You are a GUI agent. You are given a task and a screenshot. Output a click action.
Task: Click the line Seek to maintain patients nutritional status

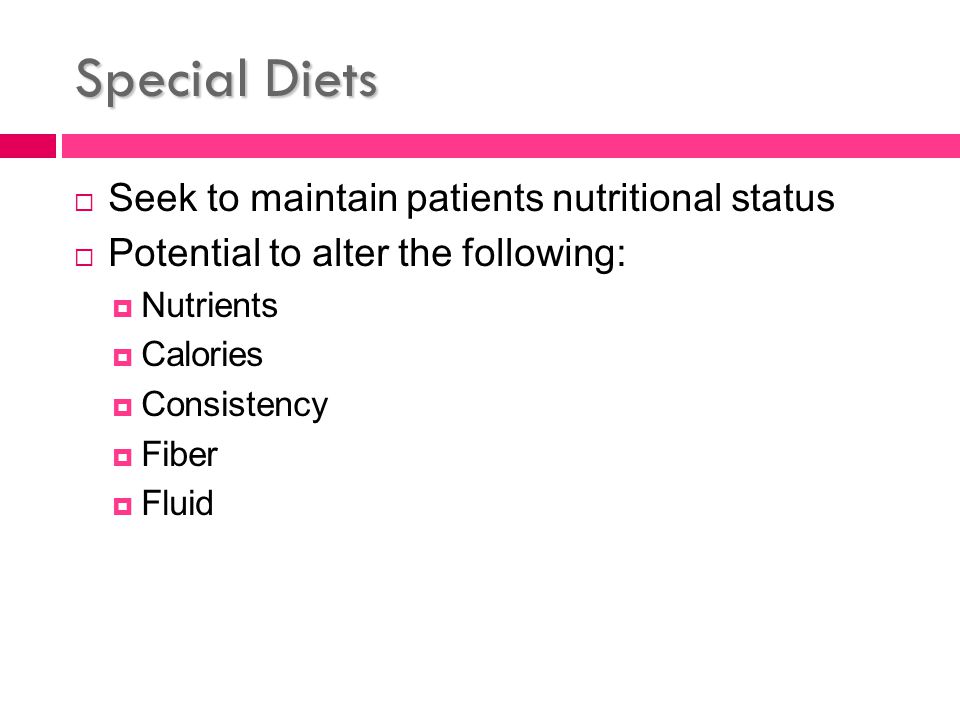coord(471,198)
